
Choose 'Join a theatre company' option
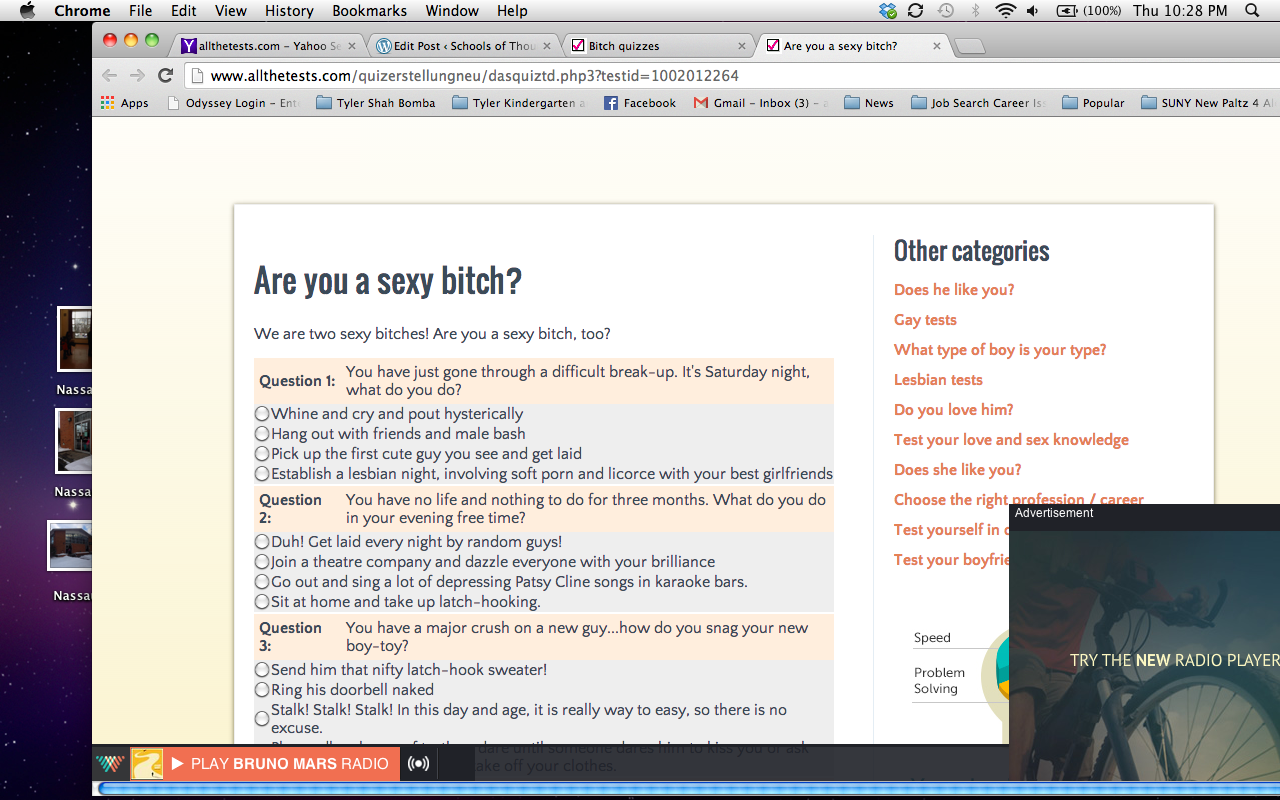[x=262, y=562]
